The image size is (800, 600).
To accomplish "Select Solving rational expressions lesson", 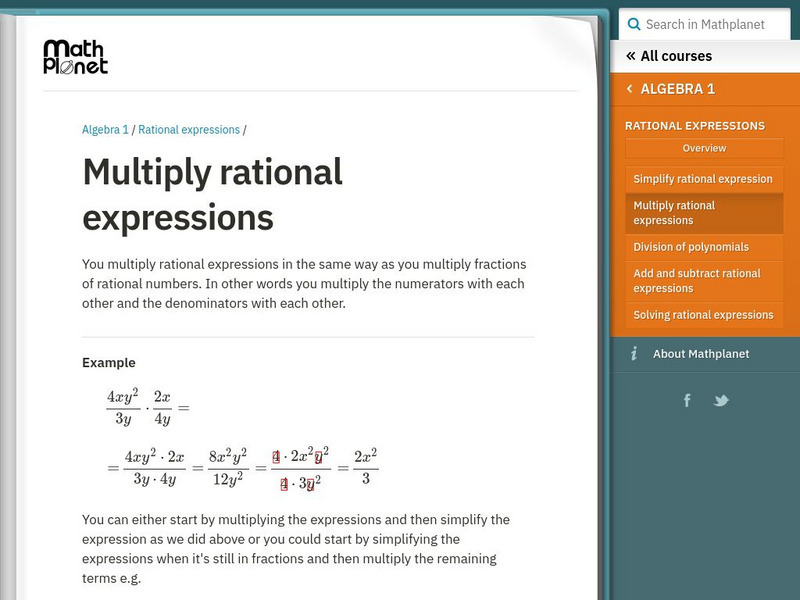I will tap(704, 314).
